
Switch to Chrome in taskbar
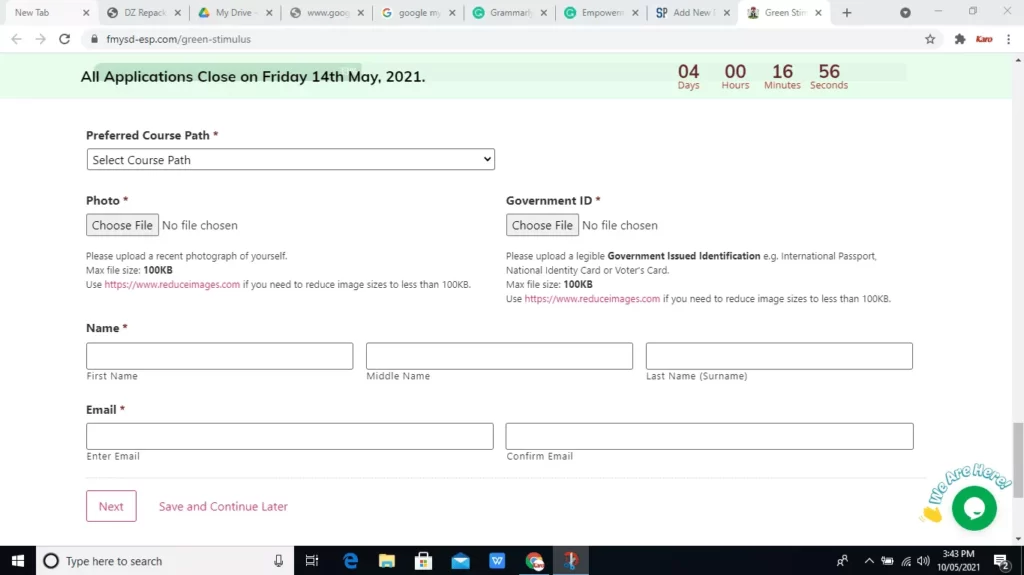(534, 561)
